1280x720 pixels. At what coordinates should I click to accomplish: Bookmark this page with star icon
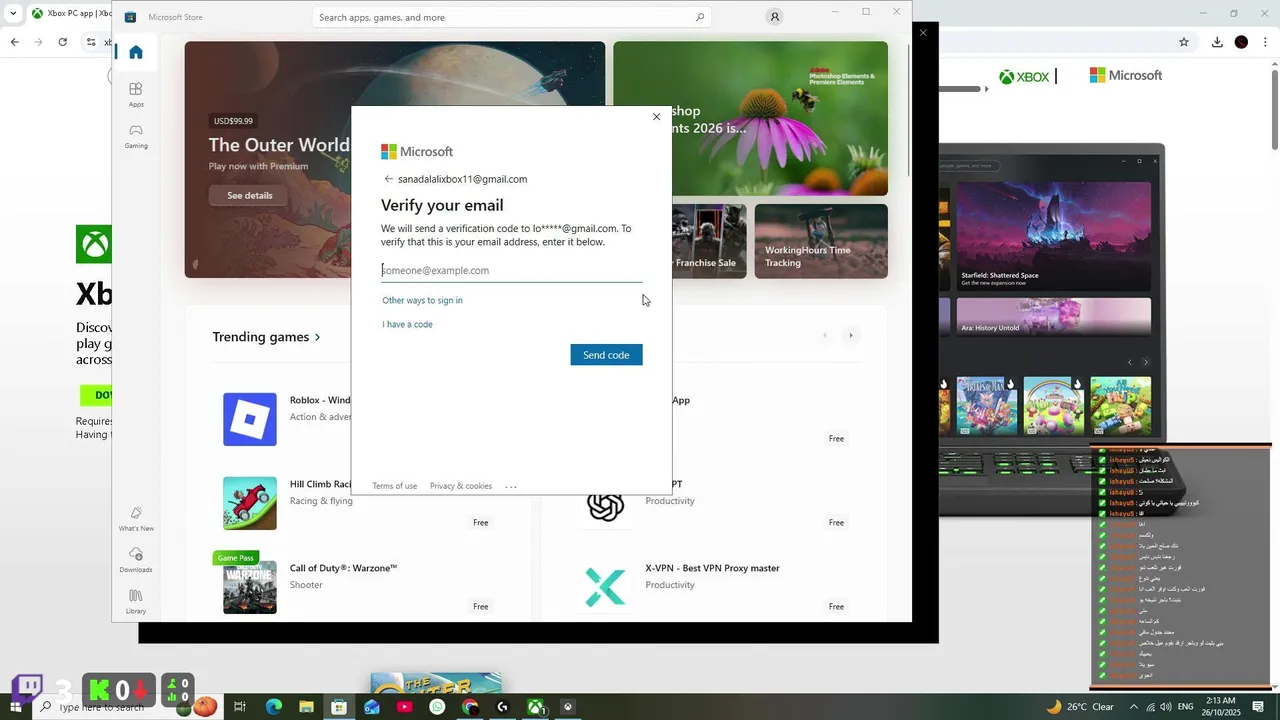point(1184,42)
